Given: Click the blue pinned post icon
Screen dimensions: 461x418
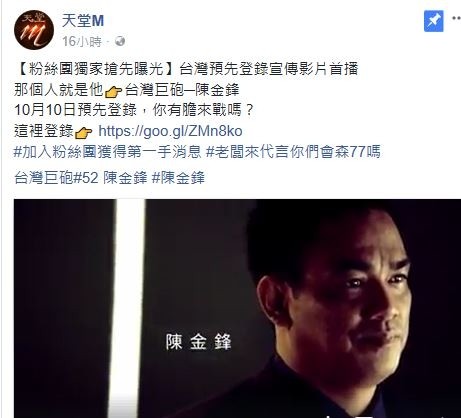Looking at the screenshot, I should point(434,21).
